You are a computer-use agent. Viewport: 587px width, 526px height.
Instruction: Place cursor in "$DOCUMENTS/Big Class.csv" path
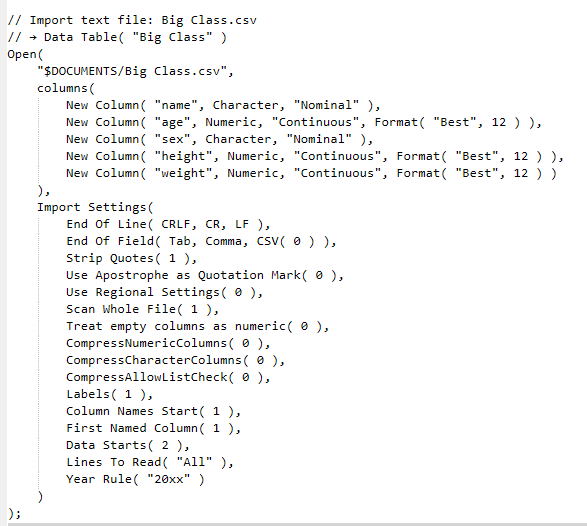pyautogui.click(x=135, y=71)
